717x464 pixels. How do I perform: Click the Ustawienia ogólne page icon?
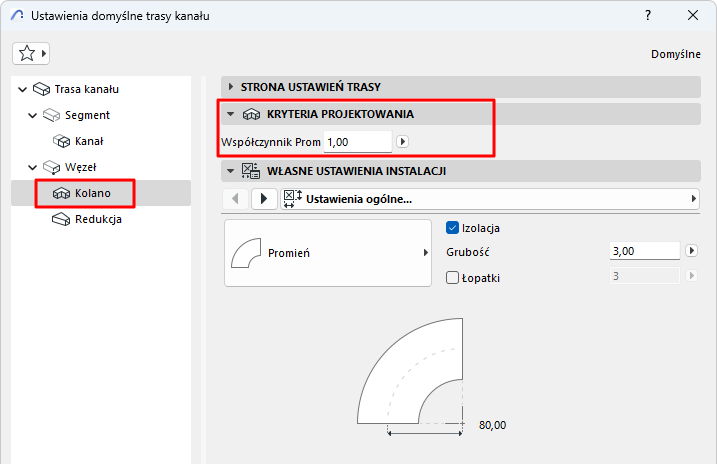[x=292, y=199]
